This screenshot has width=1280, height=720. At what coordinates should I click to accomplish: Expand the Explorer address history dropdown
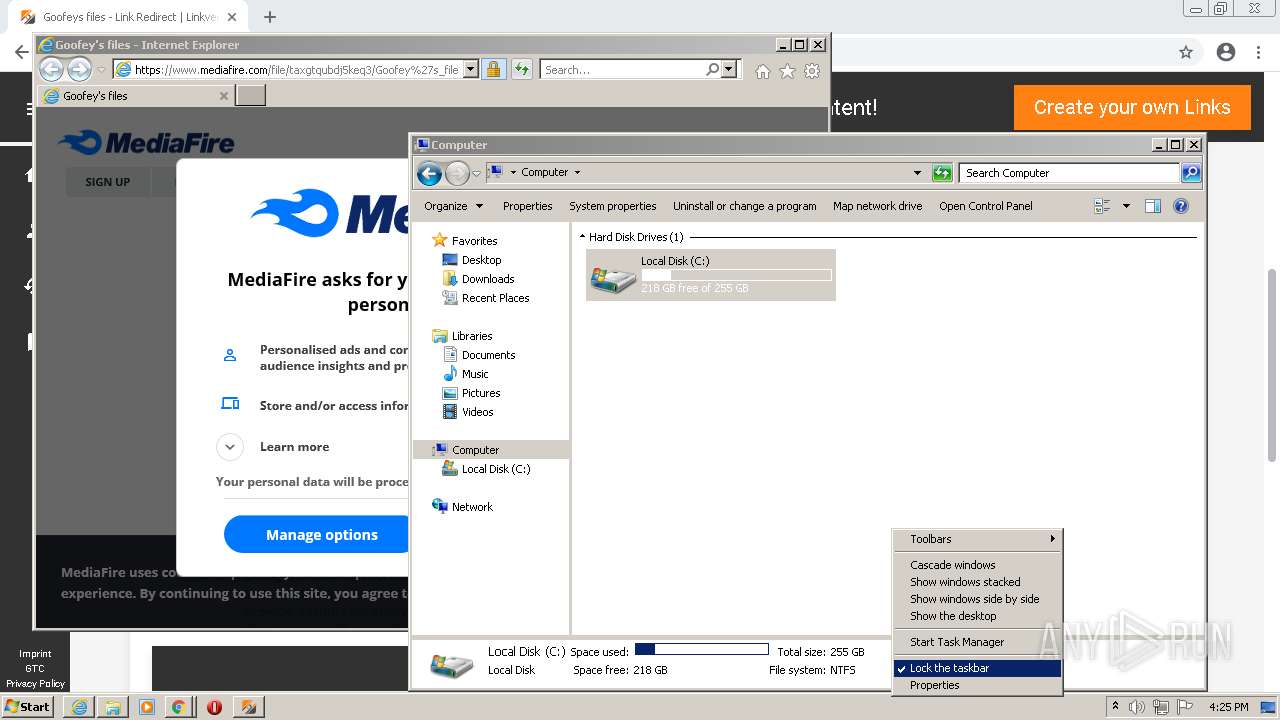917,173
